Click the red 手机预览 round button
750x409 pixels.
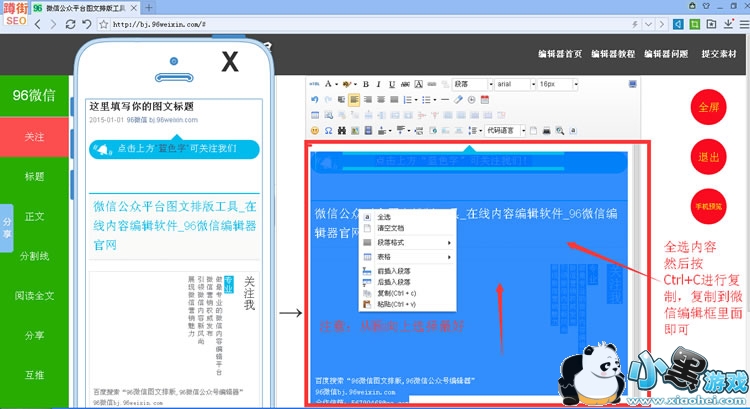pos(708,207)
